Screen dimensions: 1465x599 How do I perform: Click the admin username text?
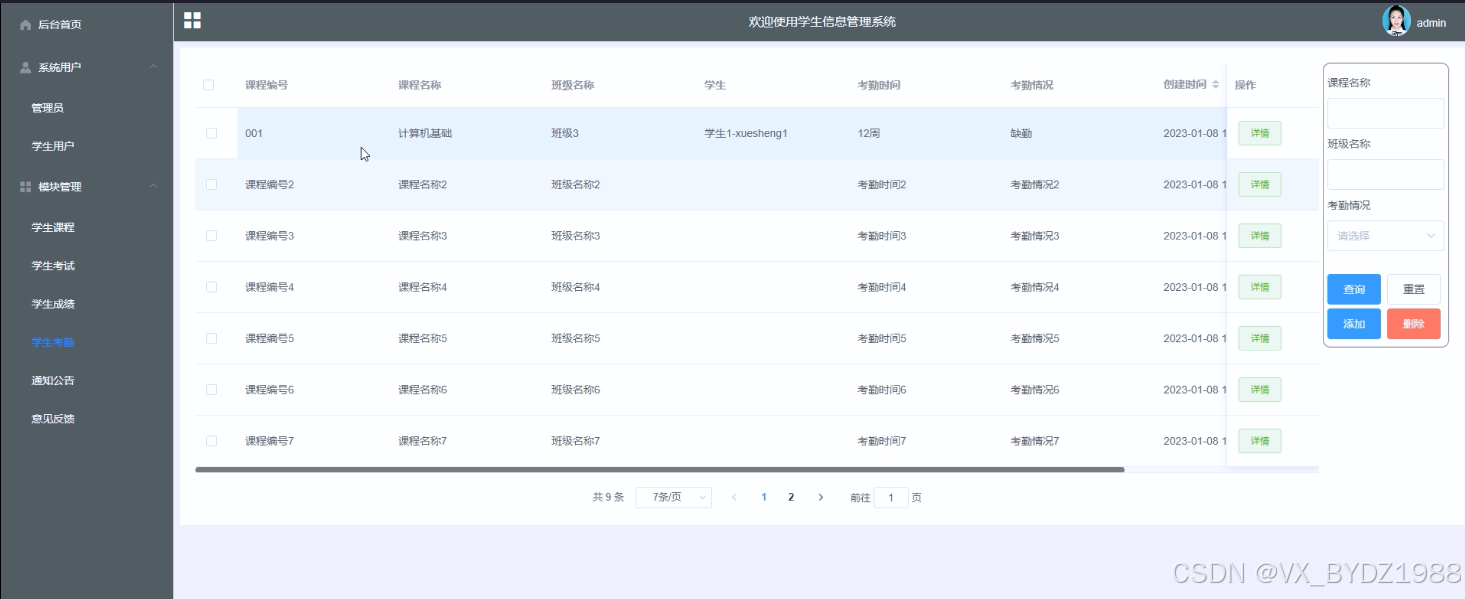(x=1431, y=23)
